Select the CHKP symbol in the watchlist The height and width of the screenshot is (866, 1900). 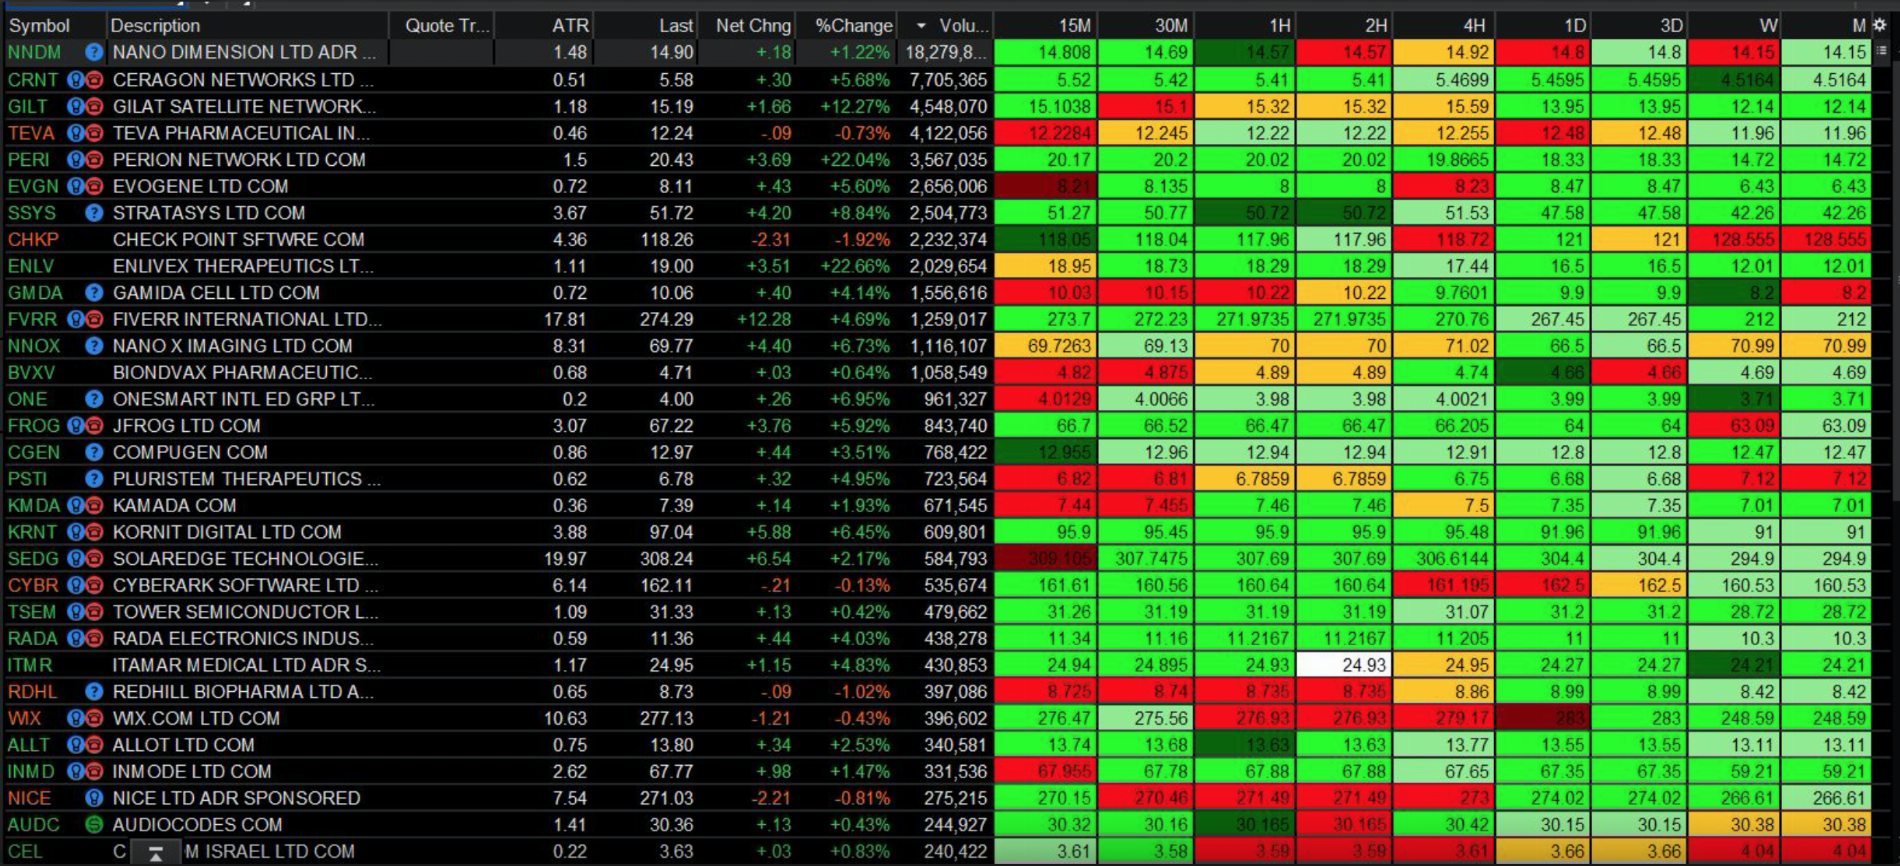click(33, 239)
